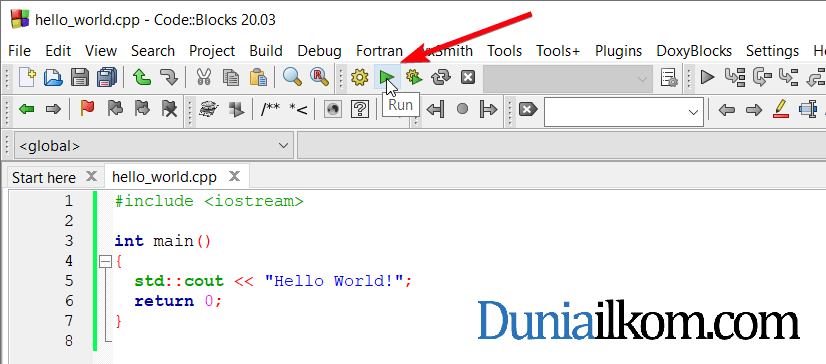Navigate back with the green left arrow
826x364 pixels.
pos(26,110)
